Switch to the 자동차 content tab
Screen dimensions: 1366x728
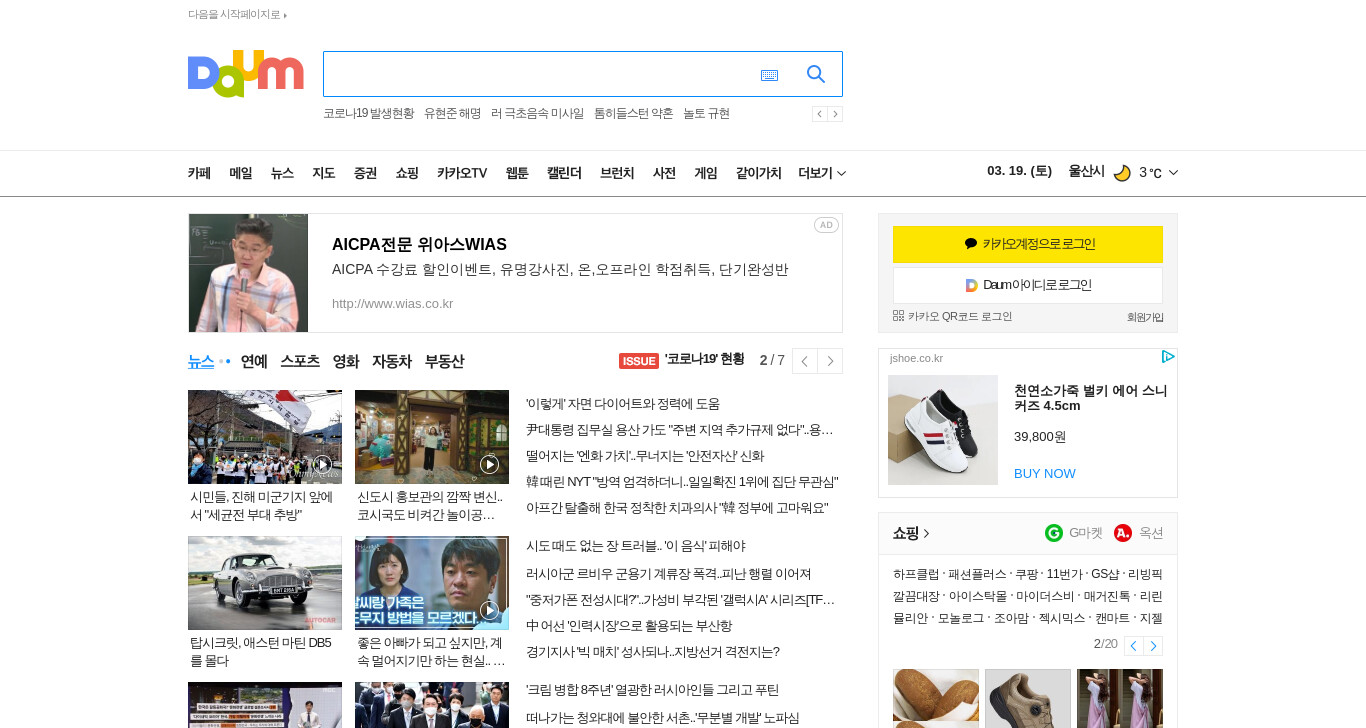(x=392, y=361)
